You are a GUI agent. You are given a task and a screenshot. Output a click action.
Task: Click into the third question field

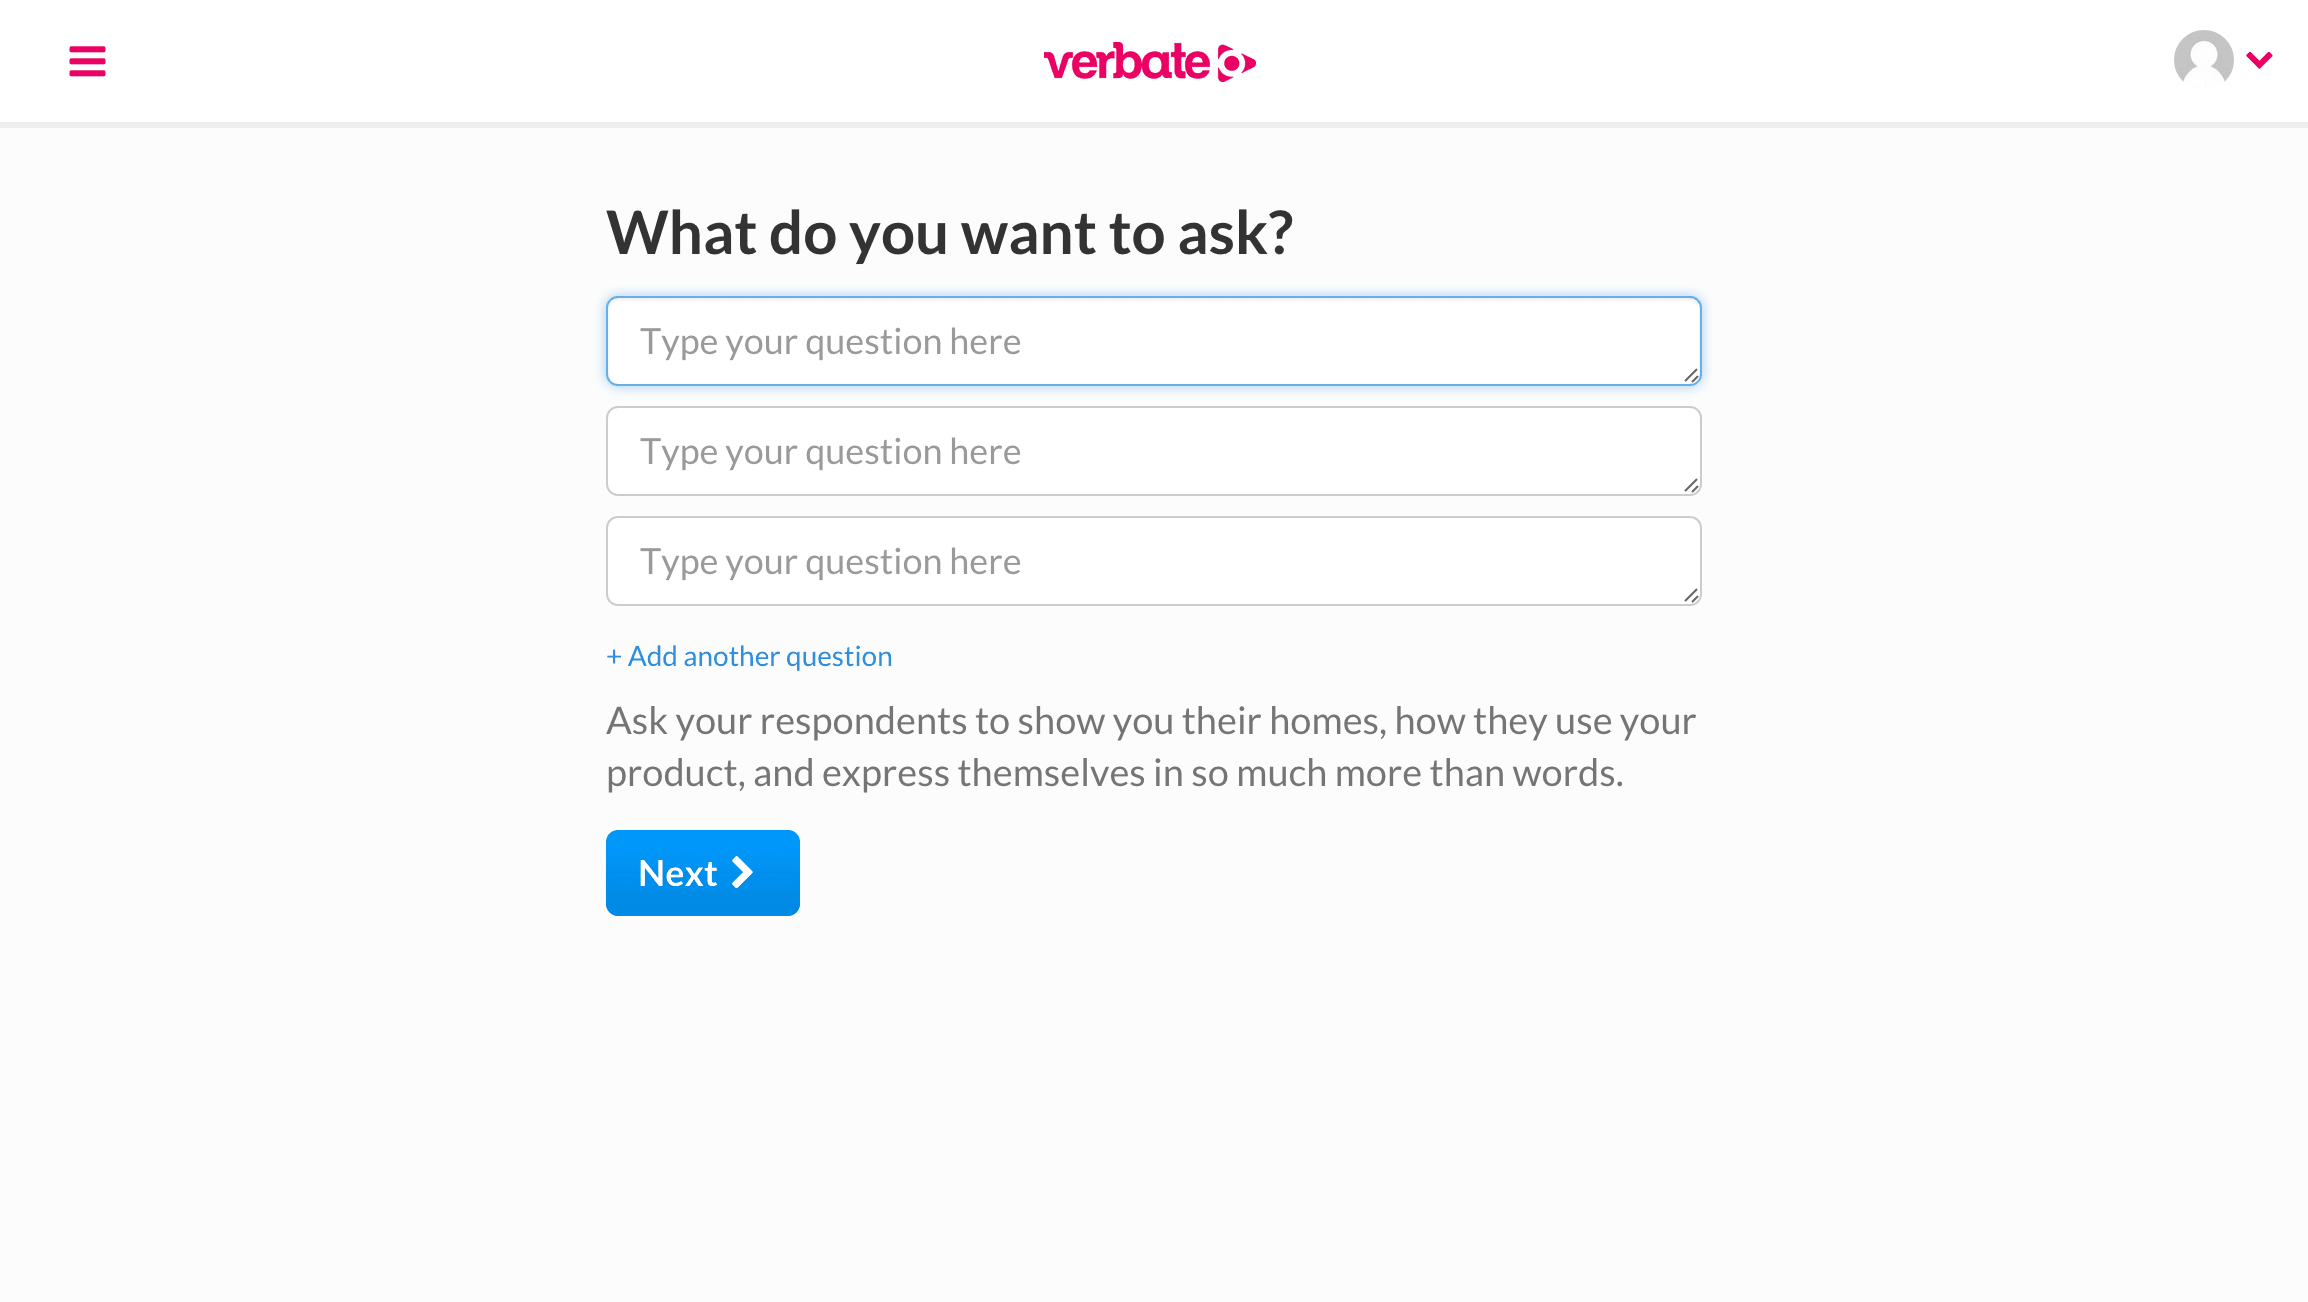pos(1153,561)
